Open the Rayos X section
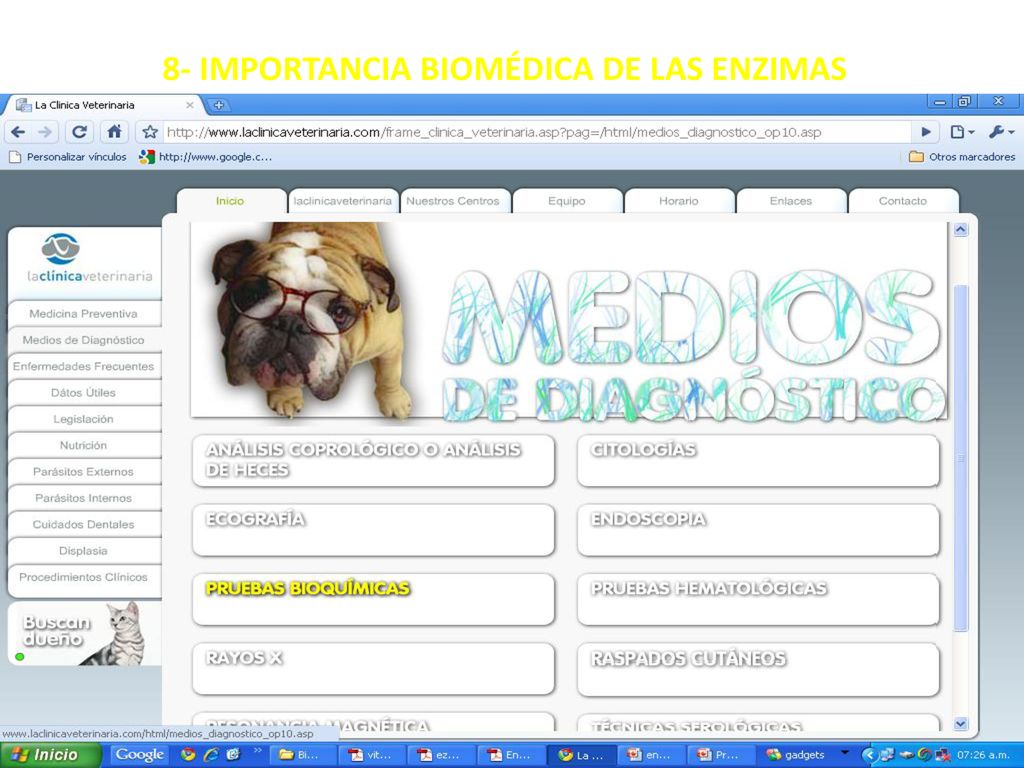This screenshot has width=1024, height=768. point(374,669)
